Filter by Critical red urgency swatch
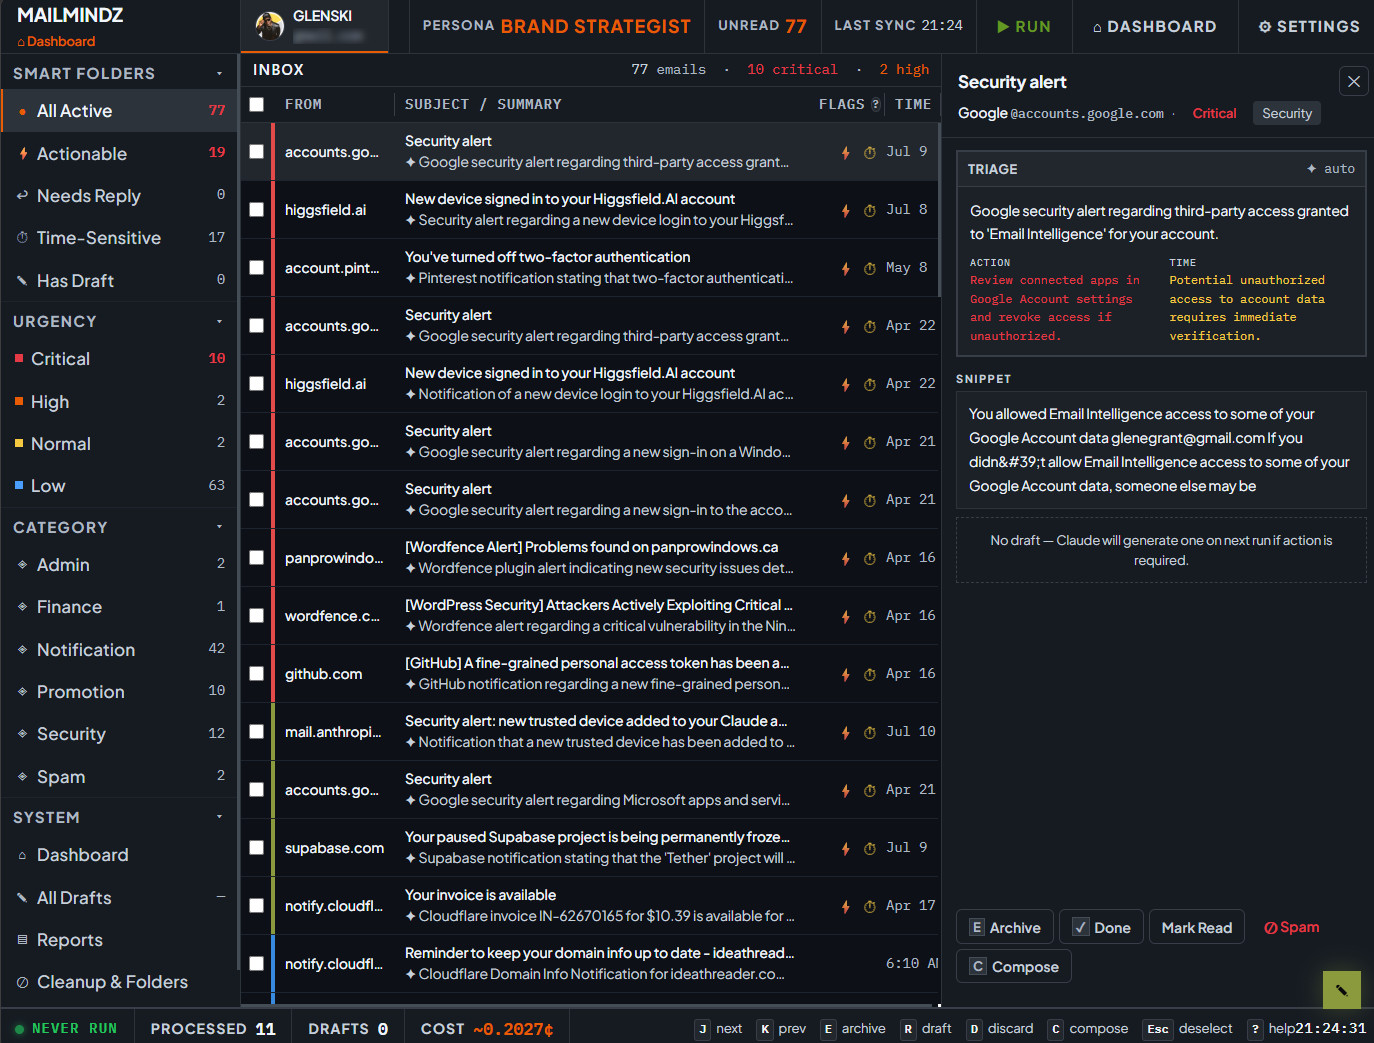Image resolution: width=1374 pixels, height=1043 pixels. 19,358
